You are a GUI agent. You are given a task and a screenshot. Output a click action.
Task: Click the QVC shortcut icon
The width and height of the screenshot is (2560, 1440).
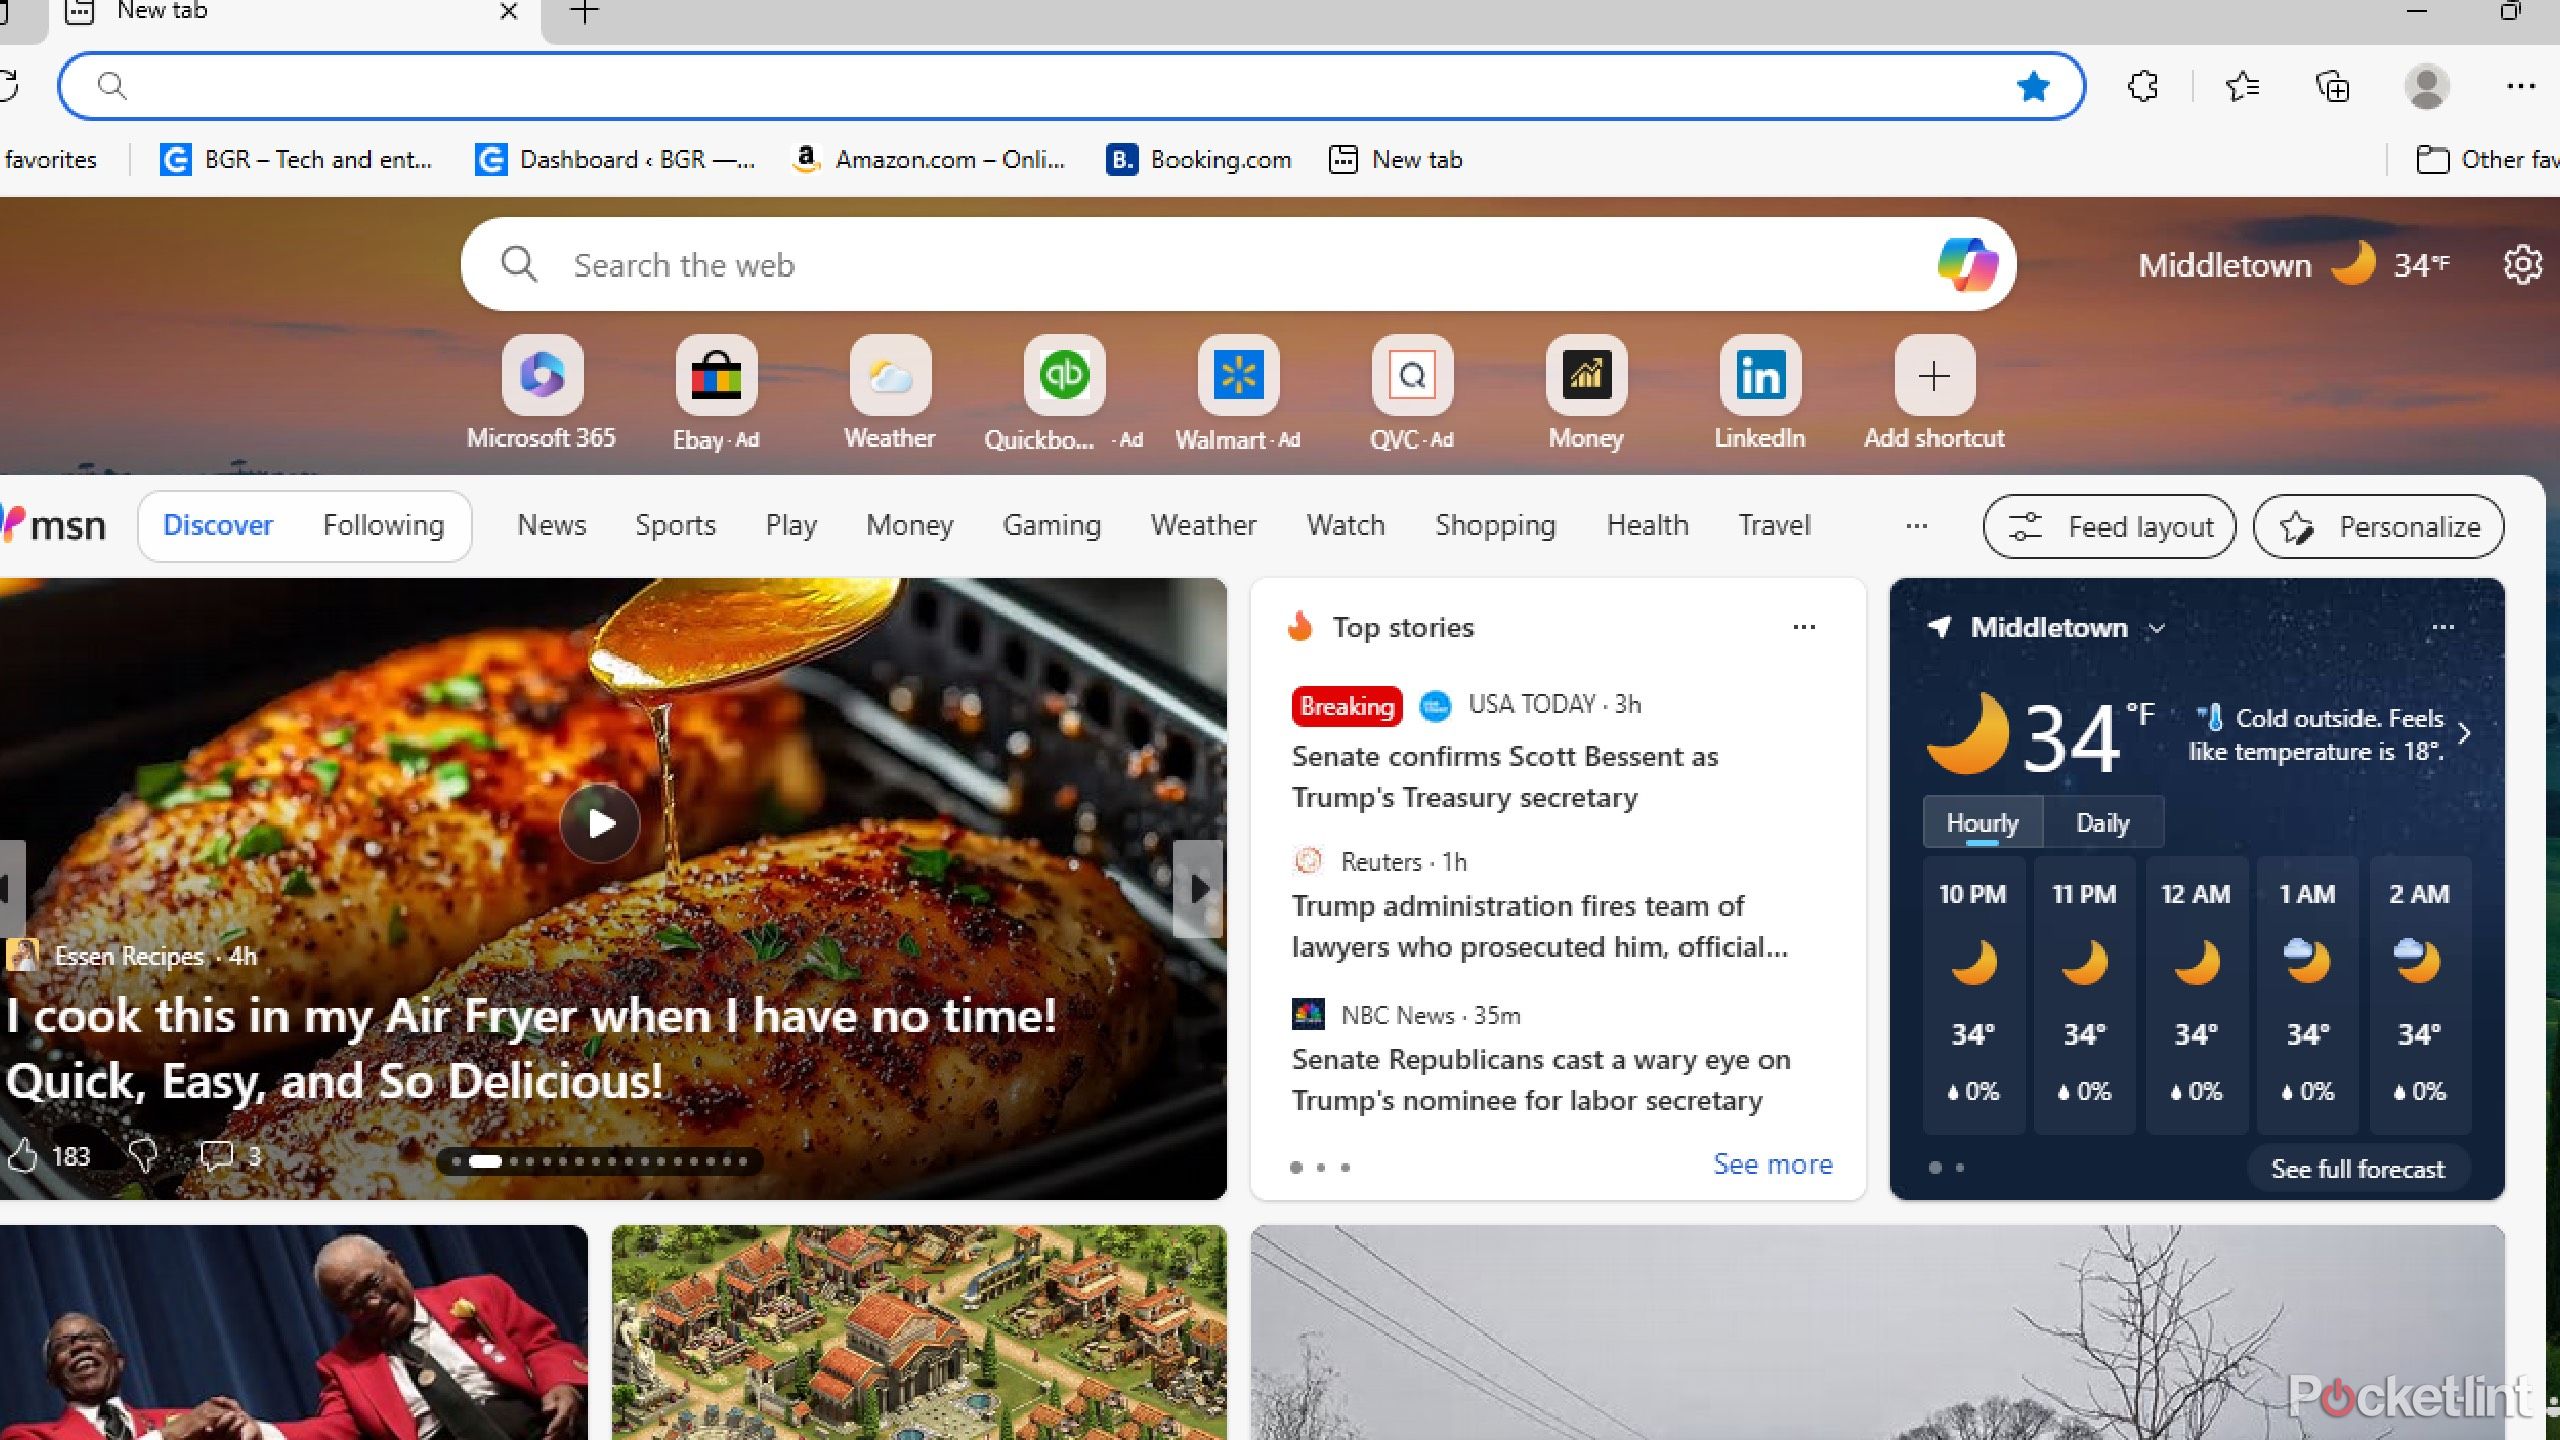(1410, 375)
